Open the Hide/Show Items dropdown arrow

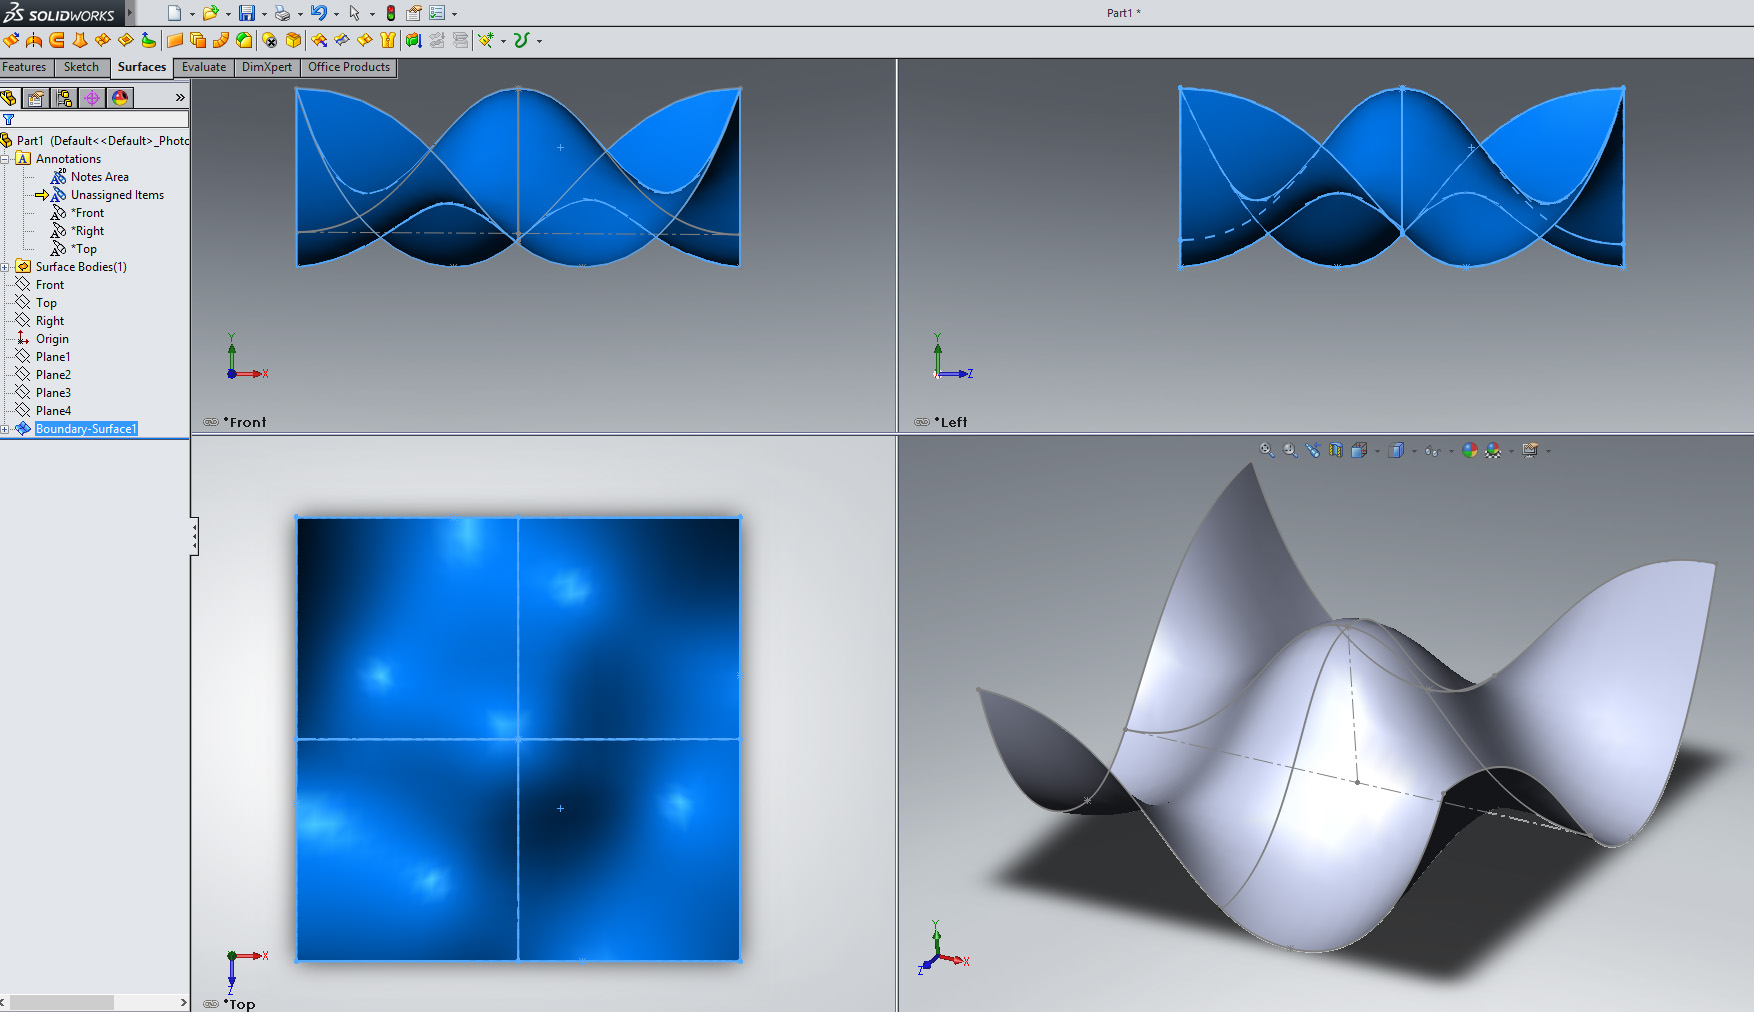coord(1451,451)
